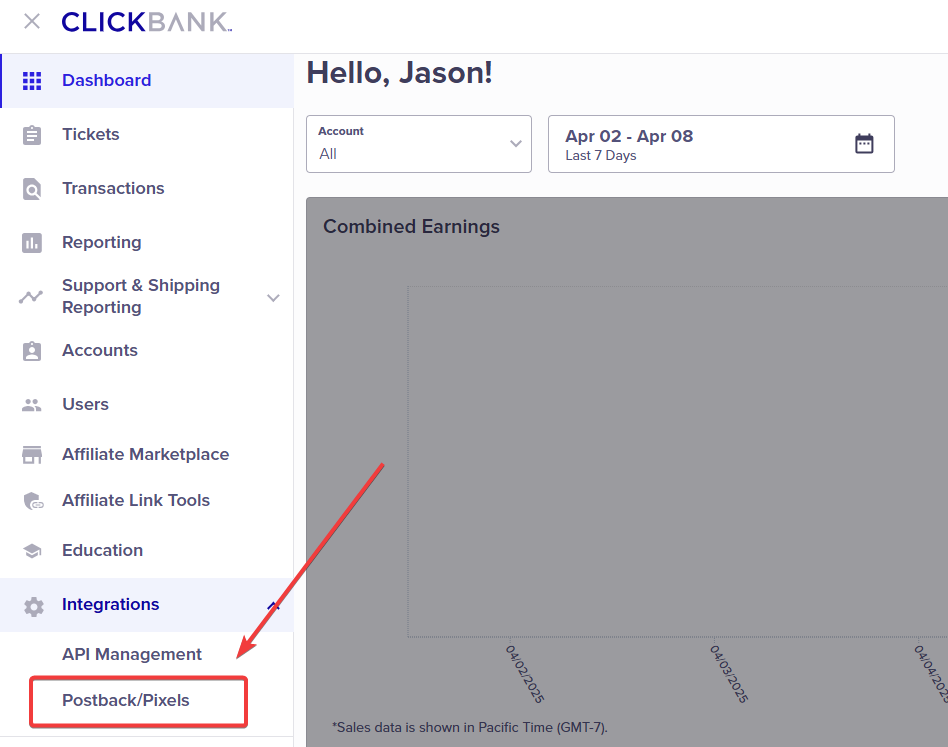Image resolution: width=948 pixels, height=747 pixels.
Task: Open the Apr 02 - Apr 08 date range selector
Action: (x=721, y=144)
